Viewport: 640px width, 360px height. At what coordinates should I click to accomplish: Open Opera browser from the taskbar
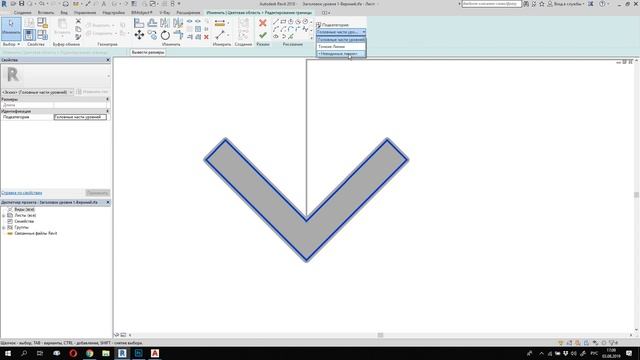tap(73, 353)
